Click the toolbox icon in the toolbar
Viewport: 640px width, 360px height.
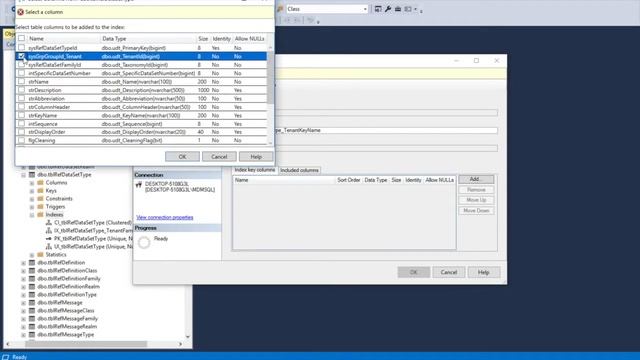click(x=398, y=9)
